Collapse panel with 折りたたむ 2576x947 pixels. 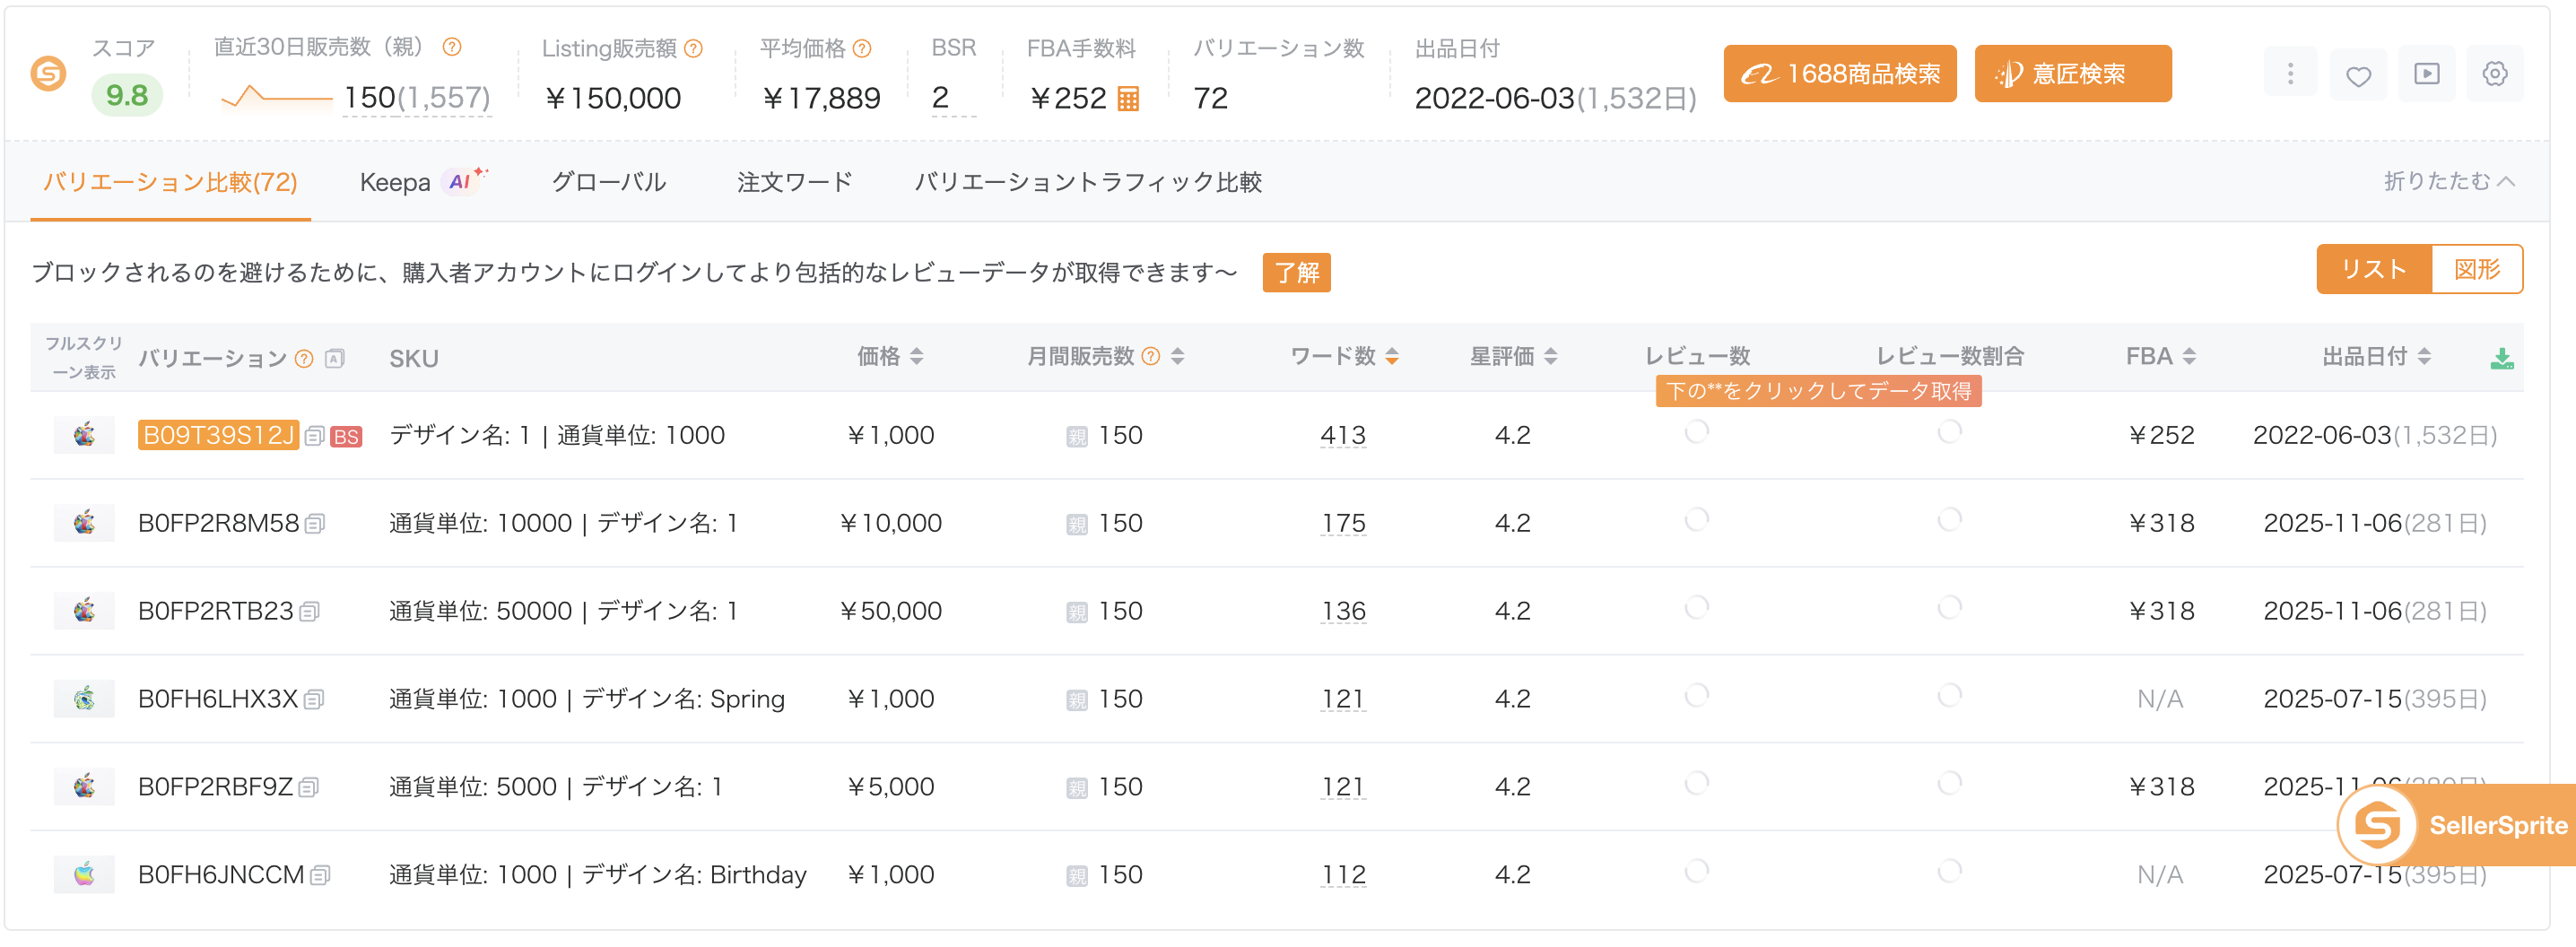tap(2449, 181)
